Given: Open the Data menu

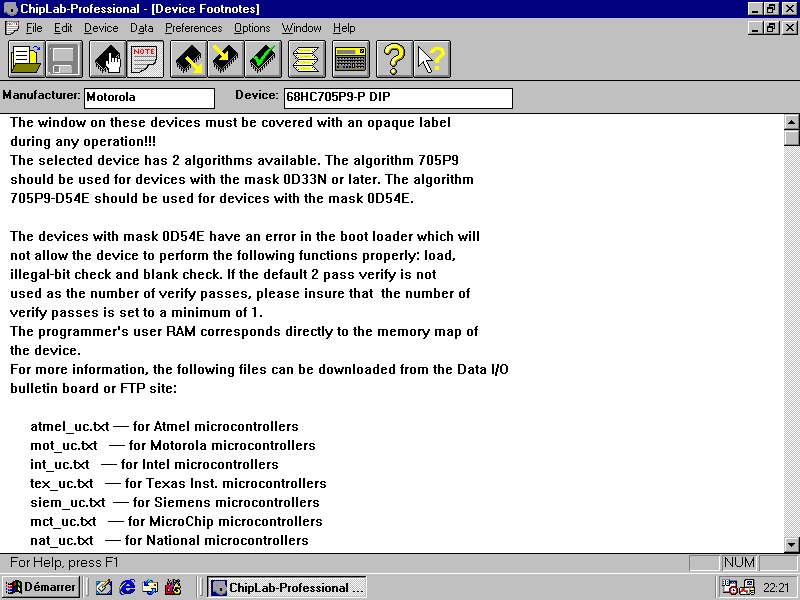Looking at the screenshot, I should (141, 28).
